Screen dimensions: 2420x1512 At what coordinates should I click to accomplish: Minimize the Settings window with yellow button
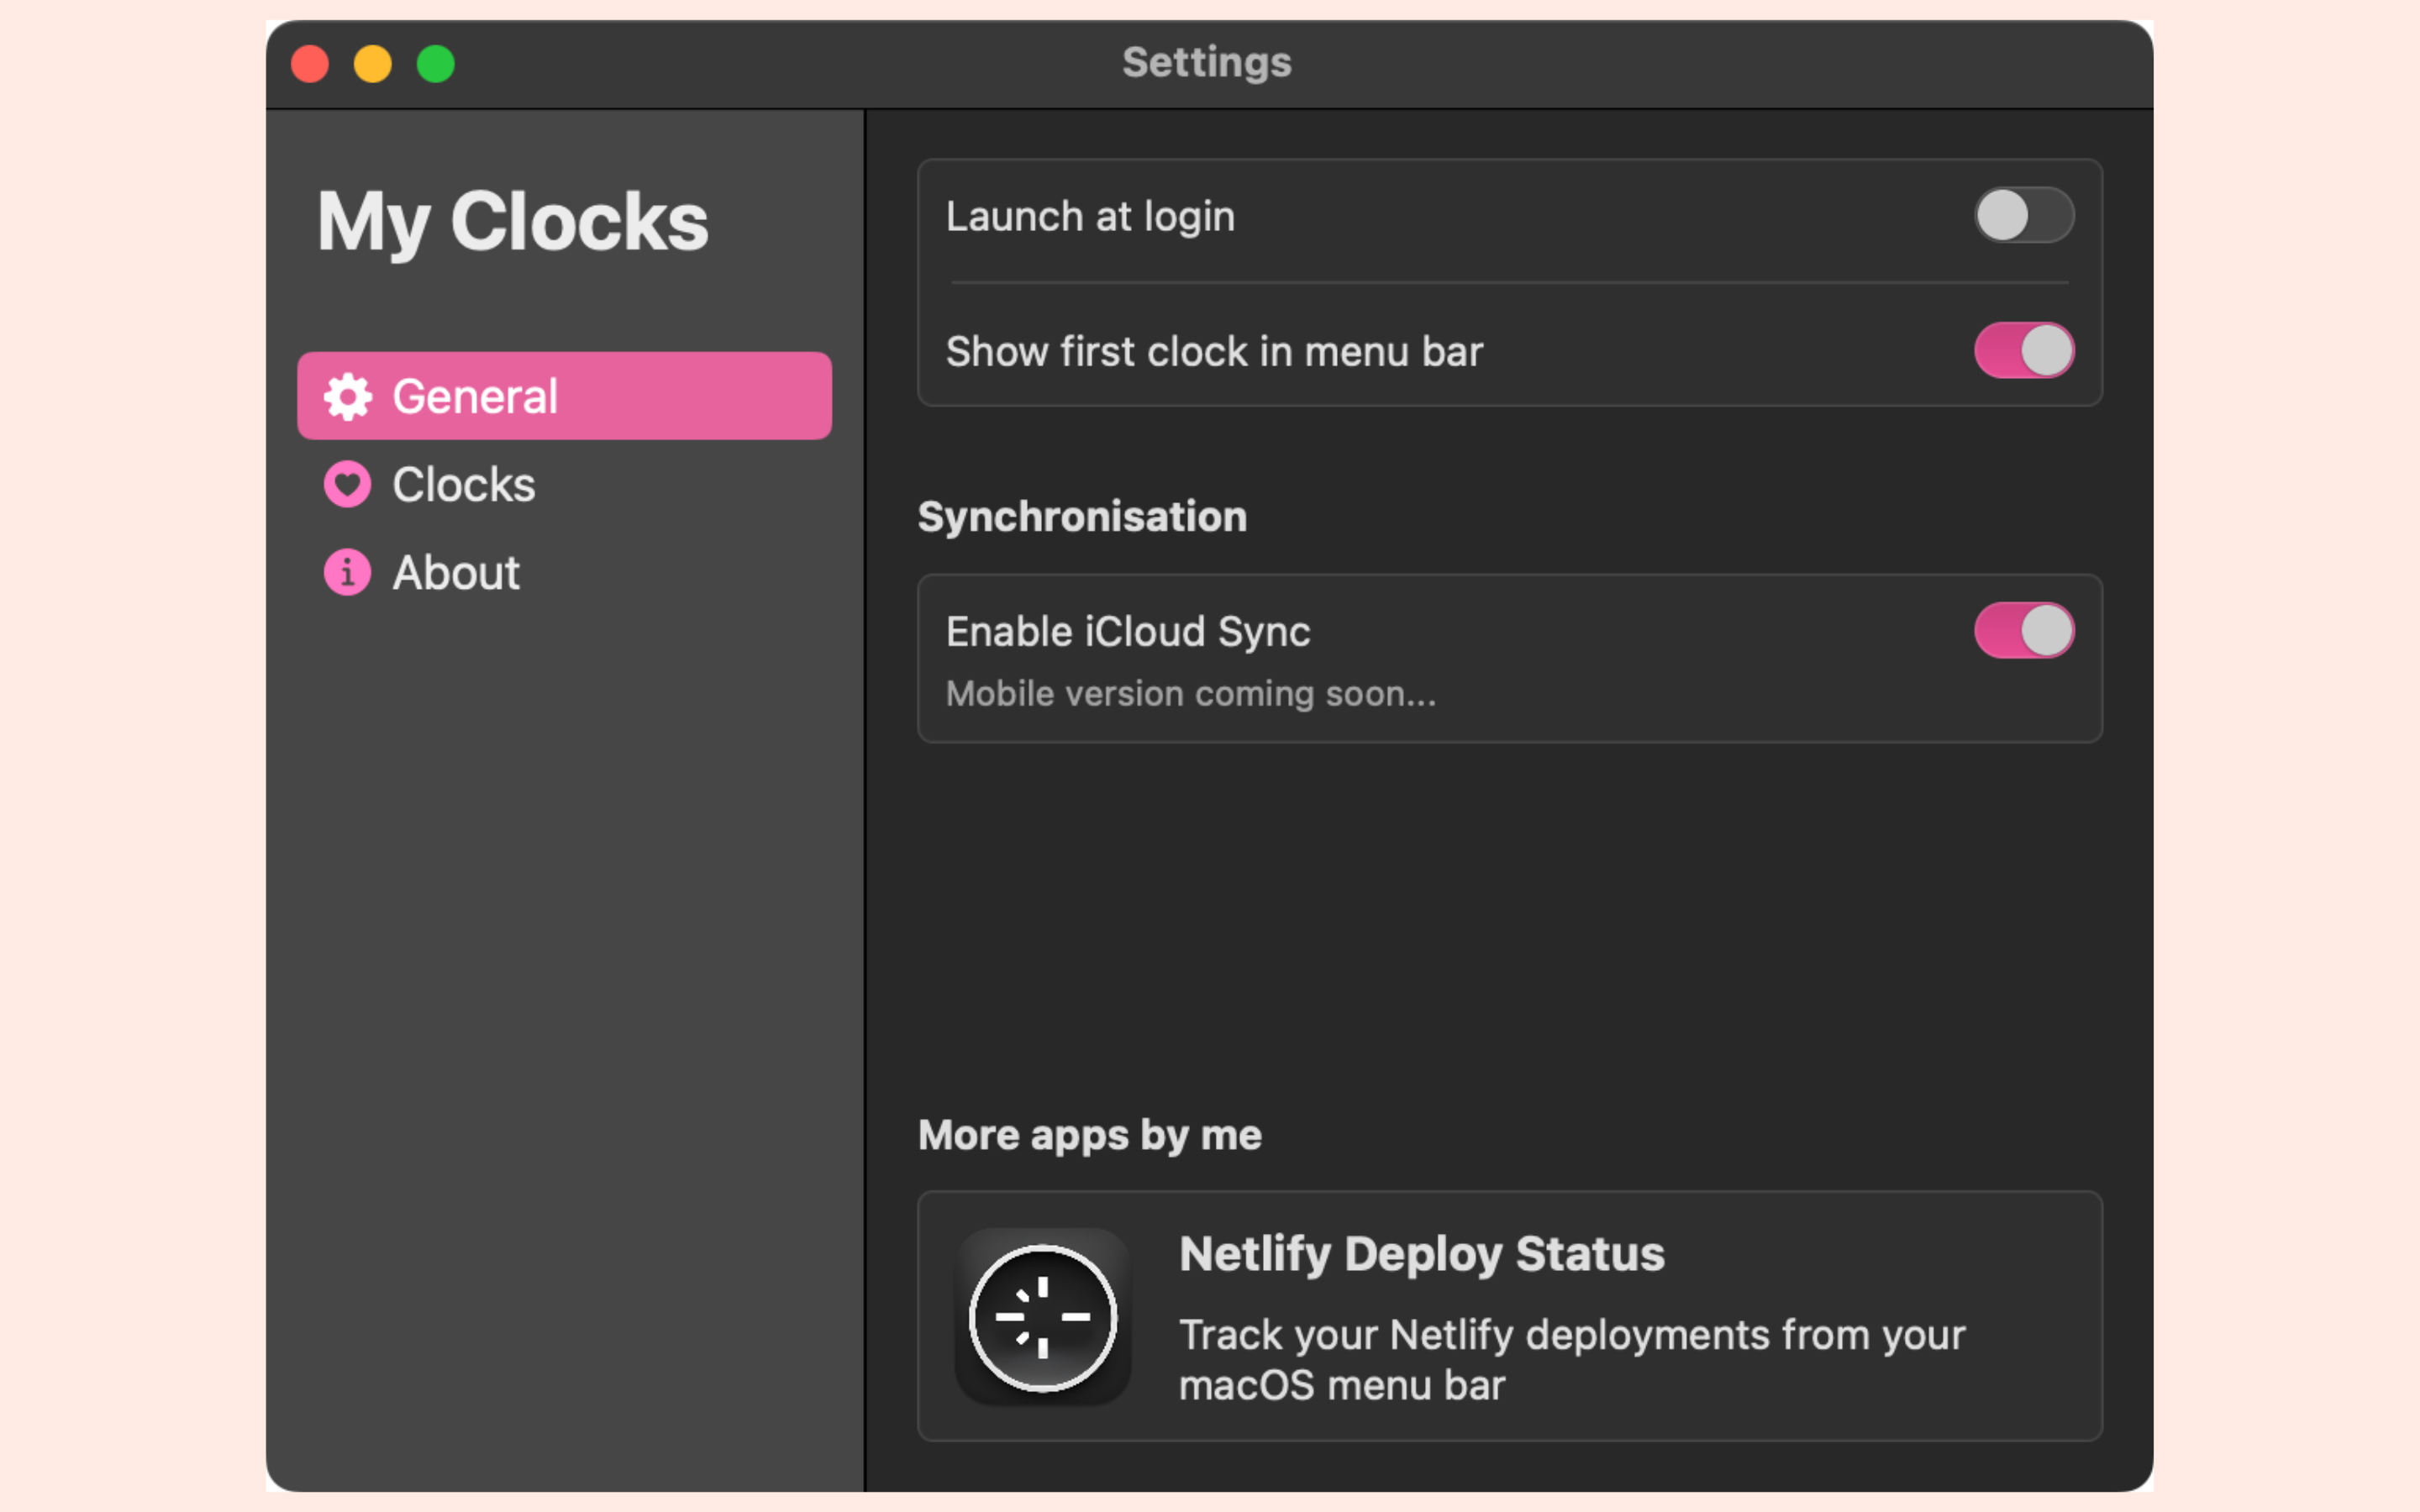click(x=373, y=64)
